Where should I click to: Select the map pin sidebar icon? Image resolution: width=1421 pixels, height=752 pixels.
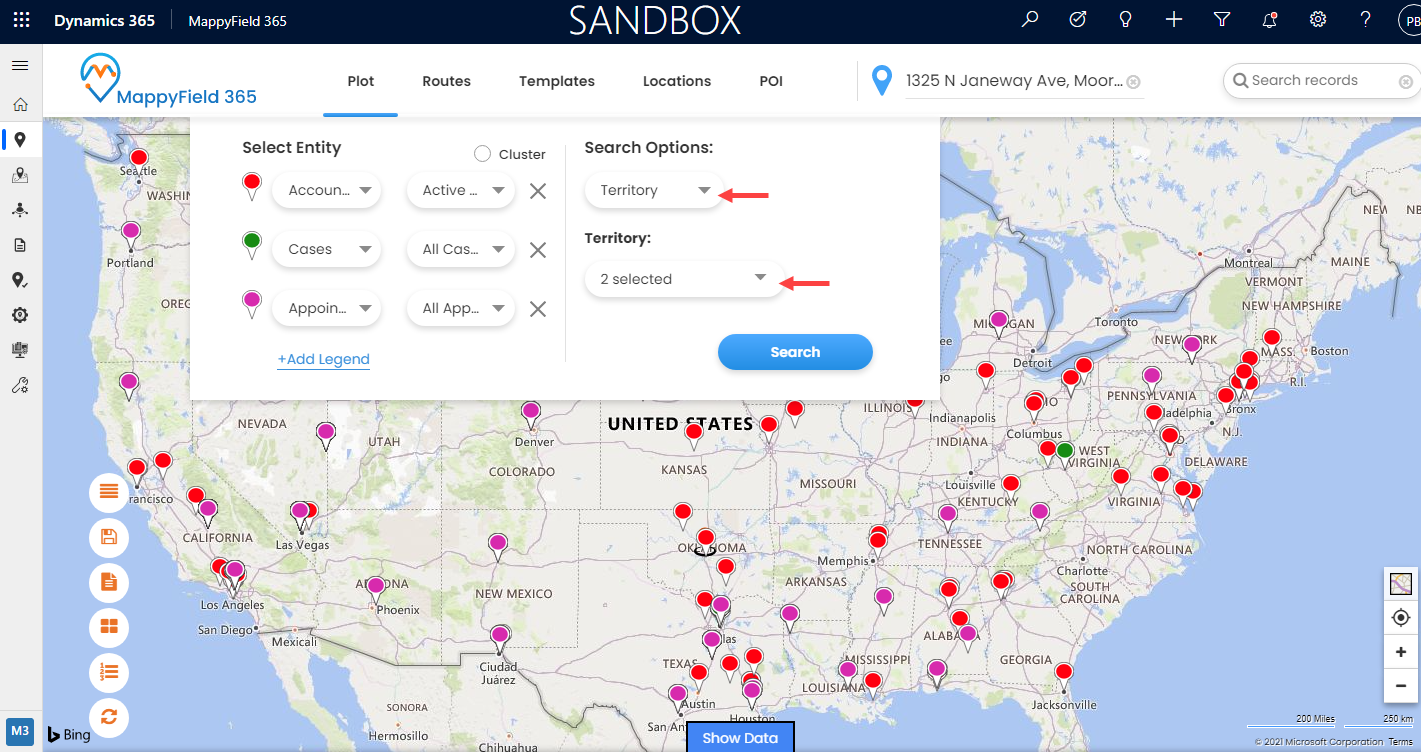[x=20, y=140]
